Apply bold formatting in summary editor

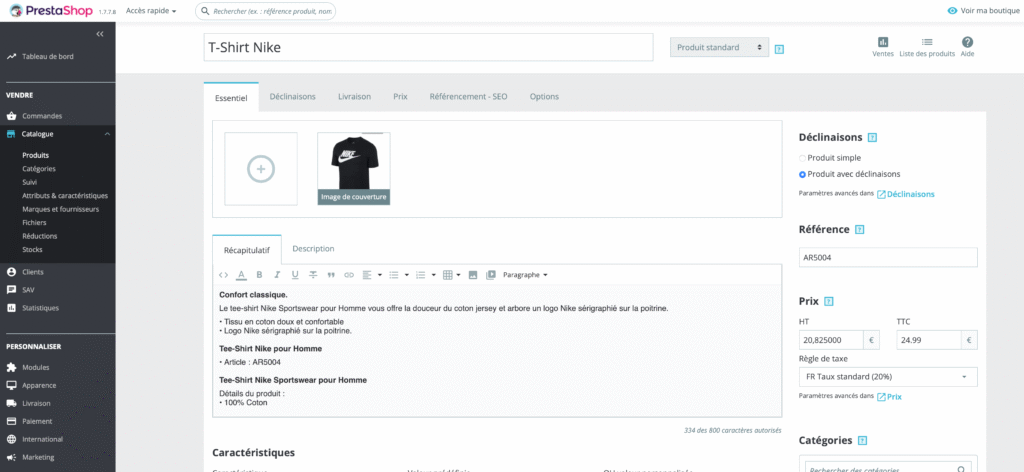pos(259,275)
